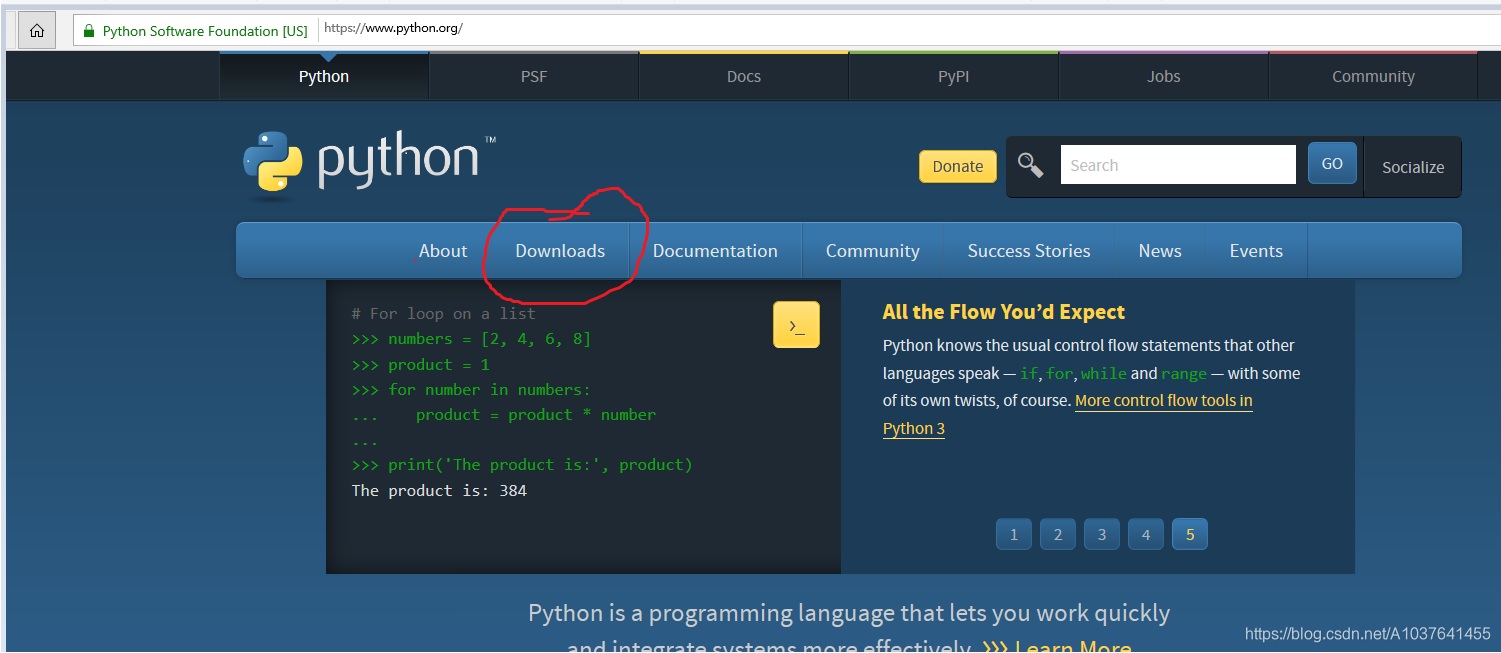This screenshot has width=1501, height=653.
Task: Open the Events navigation menu
Action: coord(1256,251)
